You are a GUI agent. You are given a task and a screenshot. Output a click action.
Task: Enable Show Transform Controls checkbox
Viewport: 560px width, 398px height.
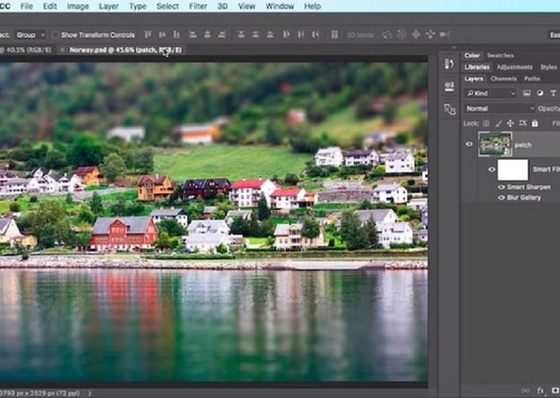[x=55, y=35]
